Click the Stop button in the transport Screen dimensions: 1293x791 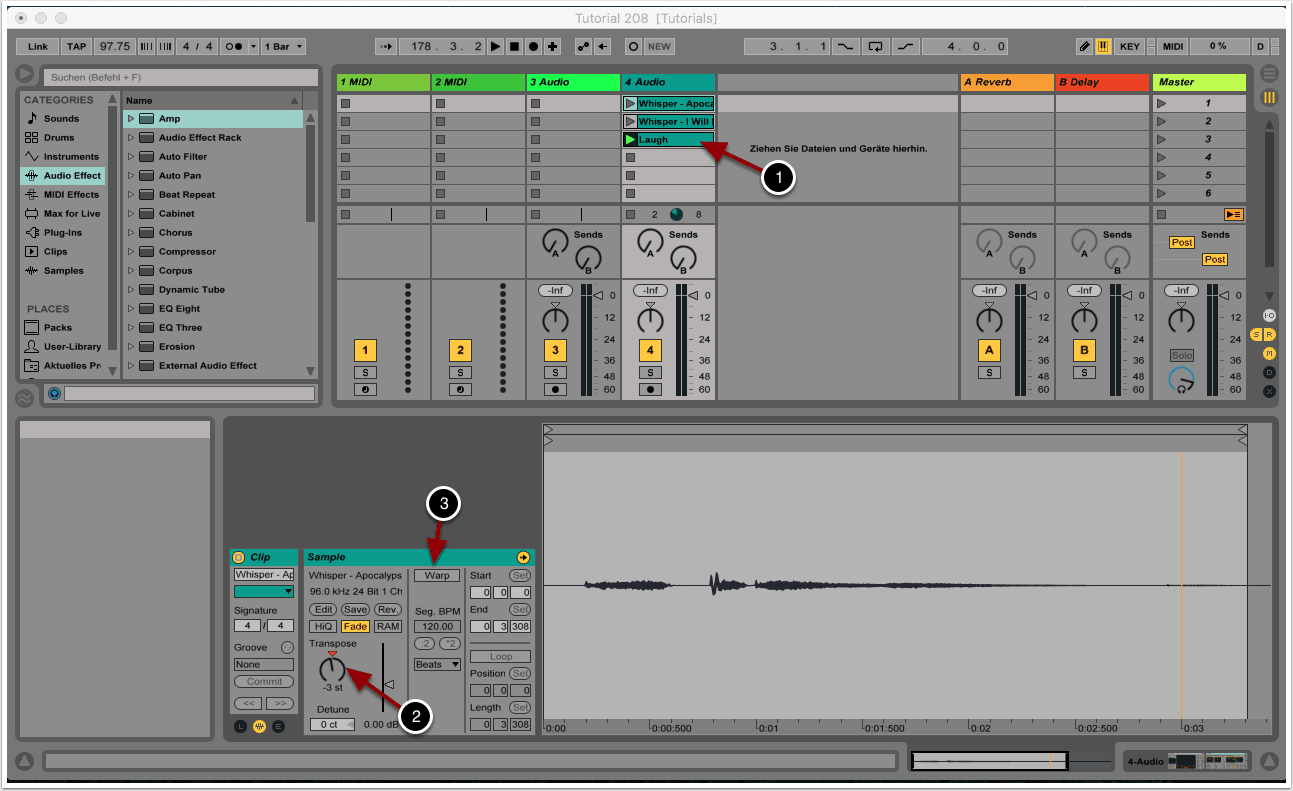[x=514, y=46]
